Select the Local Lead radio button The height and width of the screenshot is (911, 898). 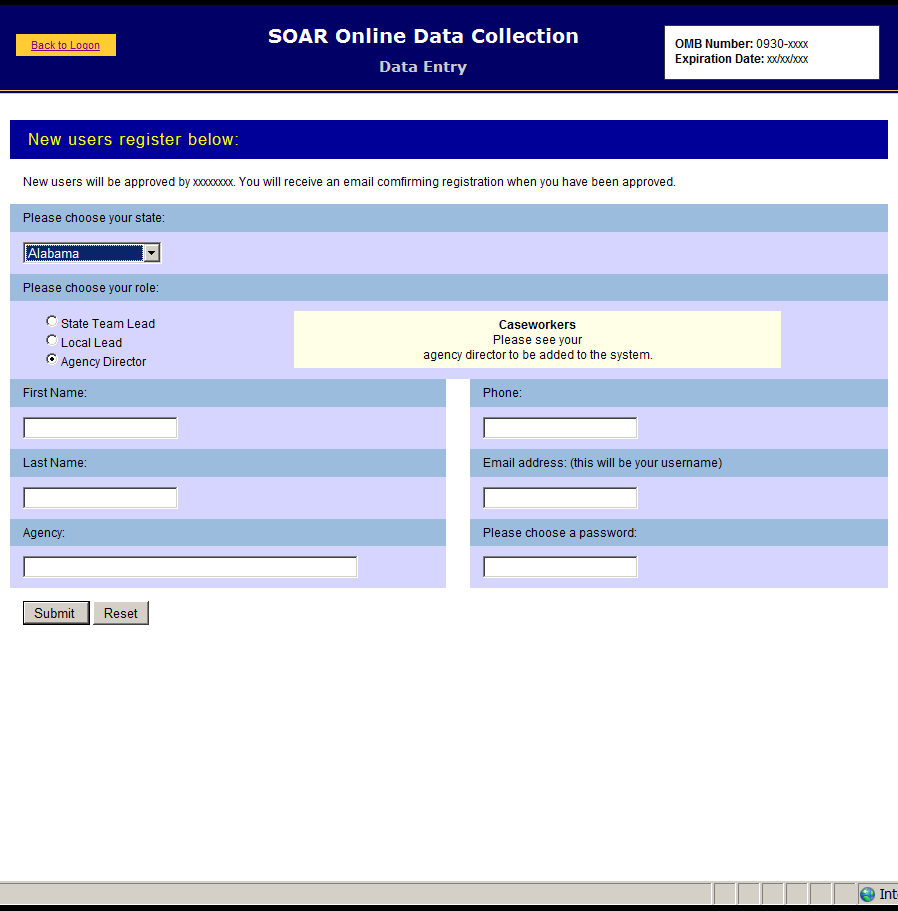click(x=52, y=340)
